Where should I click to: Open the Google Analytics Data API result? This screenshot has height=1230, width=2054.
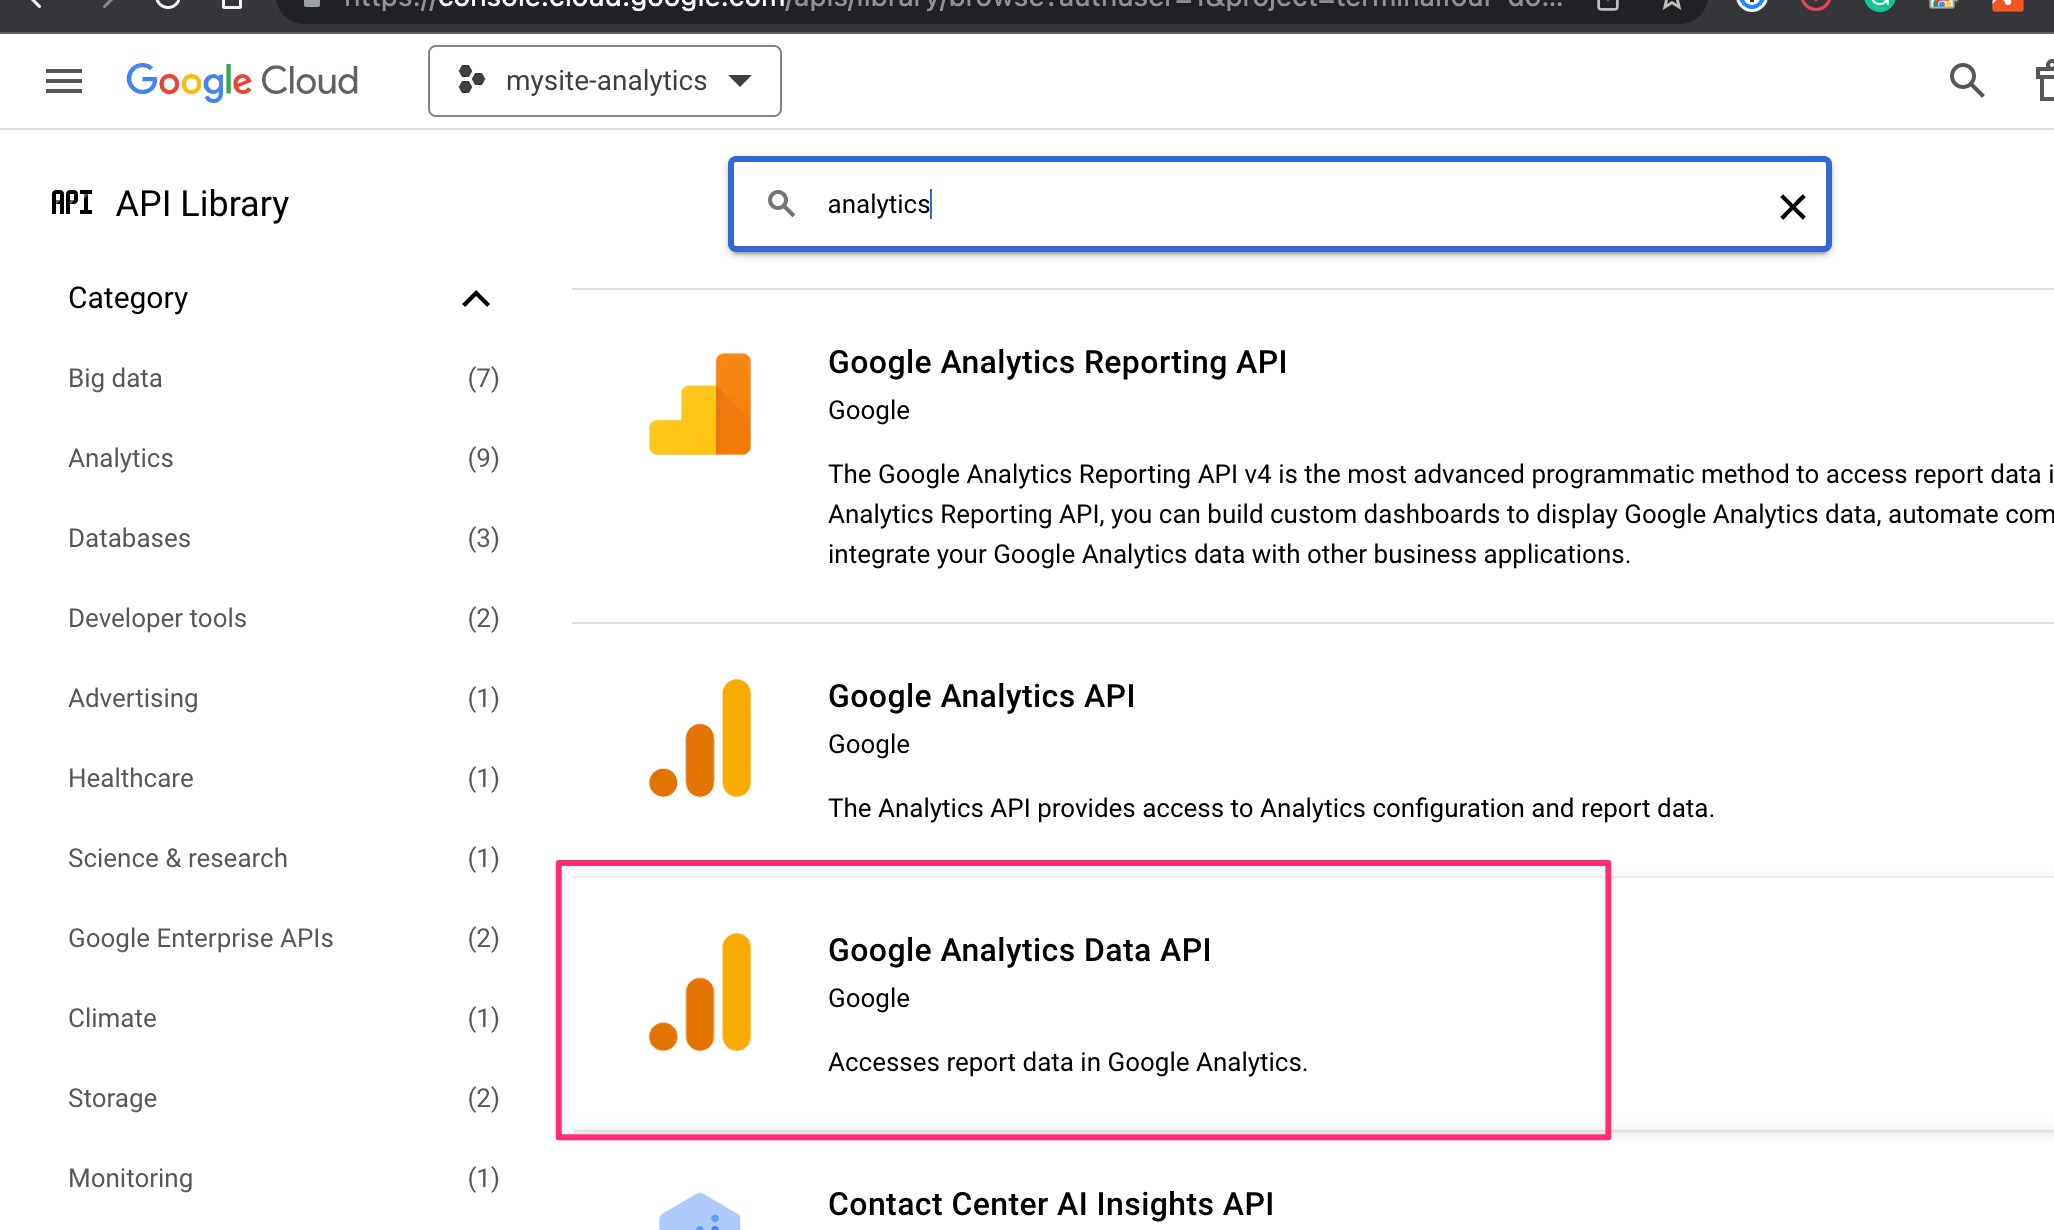pyautogui.click(x=1019, y=950)
